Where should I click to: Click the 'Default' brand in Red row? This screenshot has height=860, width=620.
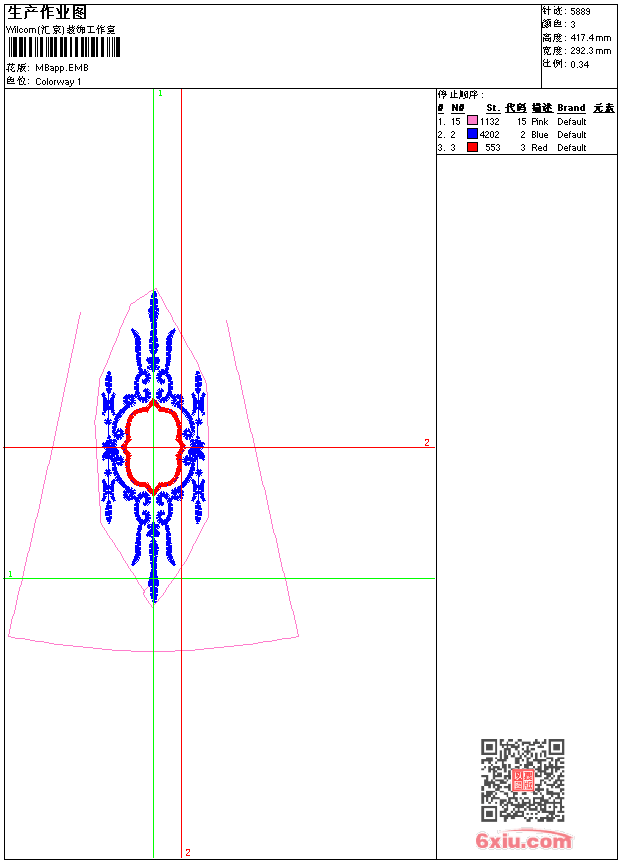[572, 148]
